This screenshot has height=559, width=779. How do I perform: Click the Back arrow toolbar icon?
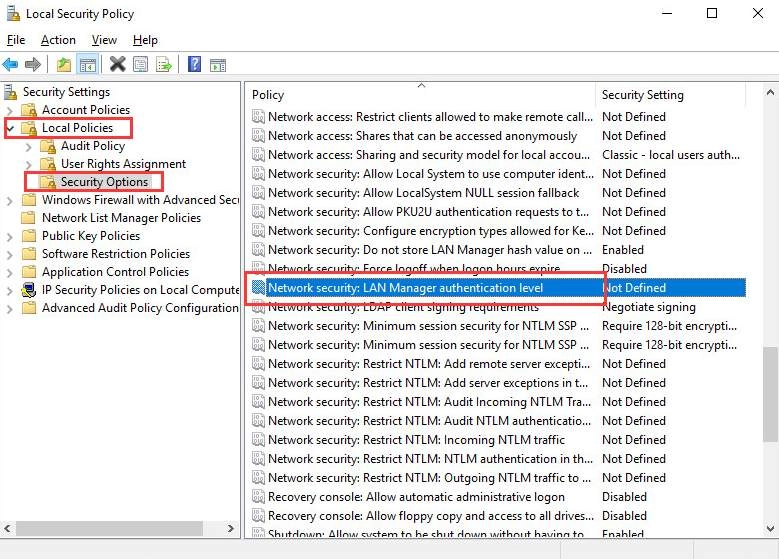click(10, 65)
